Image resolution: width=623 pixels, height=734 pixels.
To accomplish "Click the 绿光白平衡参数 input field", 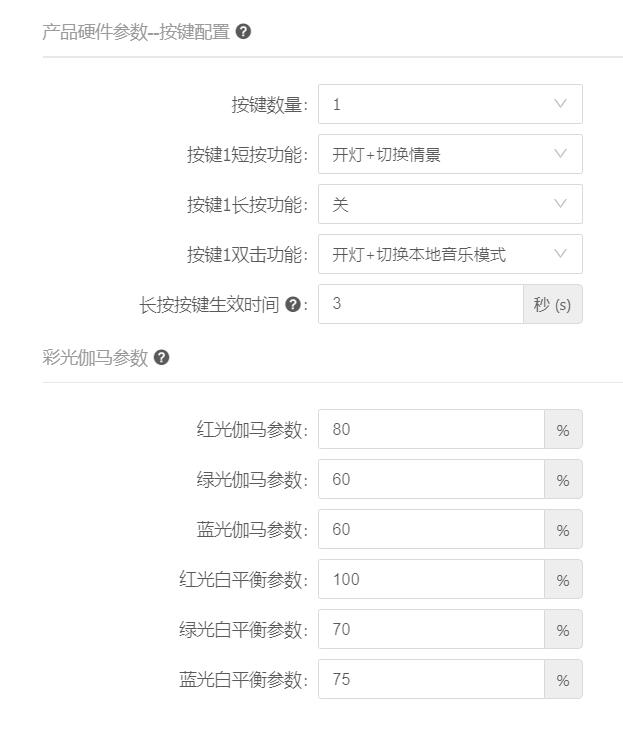I will (x=431, y=629).
